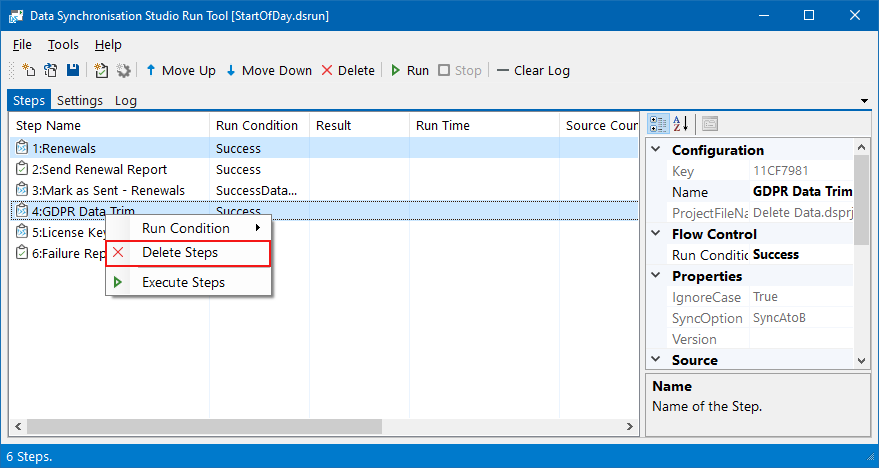Click the Property Pages icon

[710, 124]
